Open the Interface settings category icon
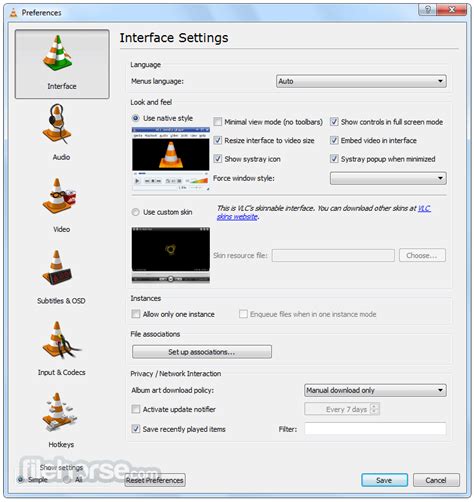The height and width of the screenshot is (502, 474). (x=62, y=64)
